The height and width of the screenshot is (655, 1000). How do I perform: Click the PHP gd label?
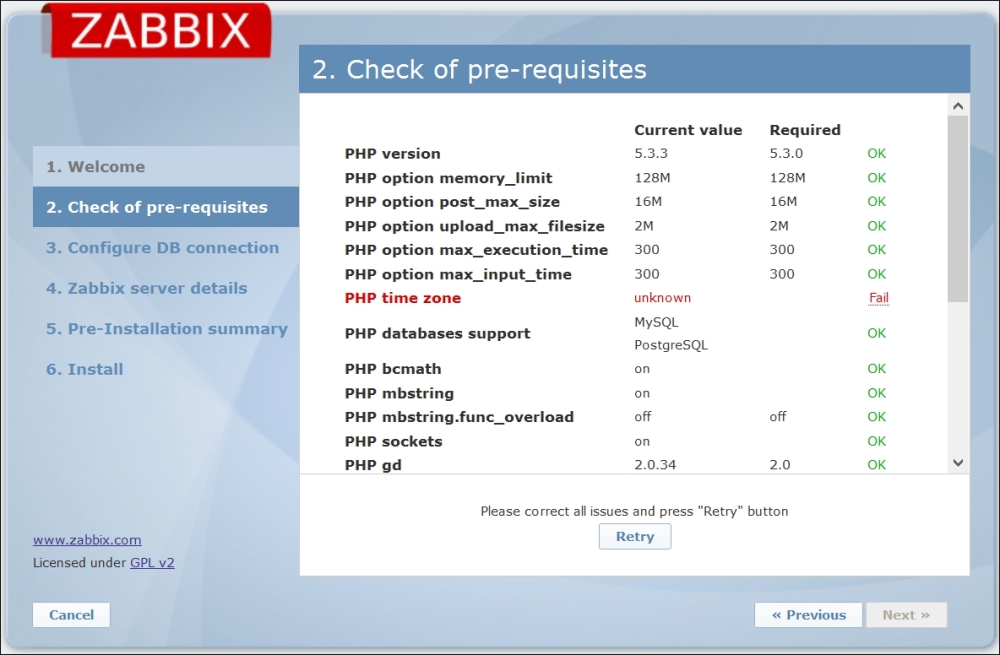(373, 465)
